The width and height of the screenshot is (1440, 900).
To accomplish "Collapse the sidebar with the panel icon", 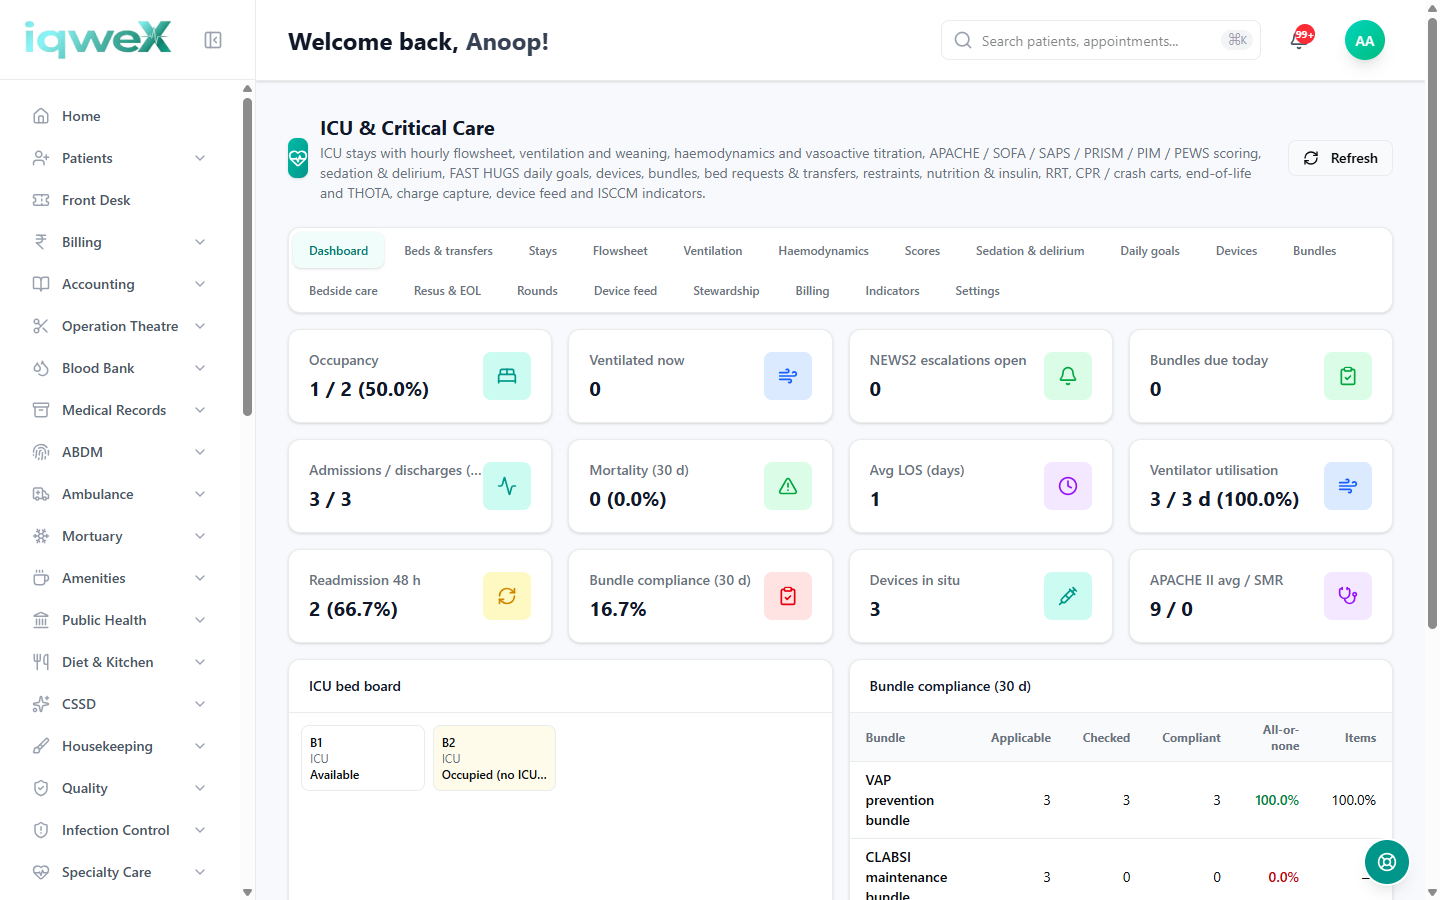I will (x=213, y=40).
